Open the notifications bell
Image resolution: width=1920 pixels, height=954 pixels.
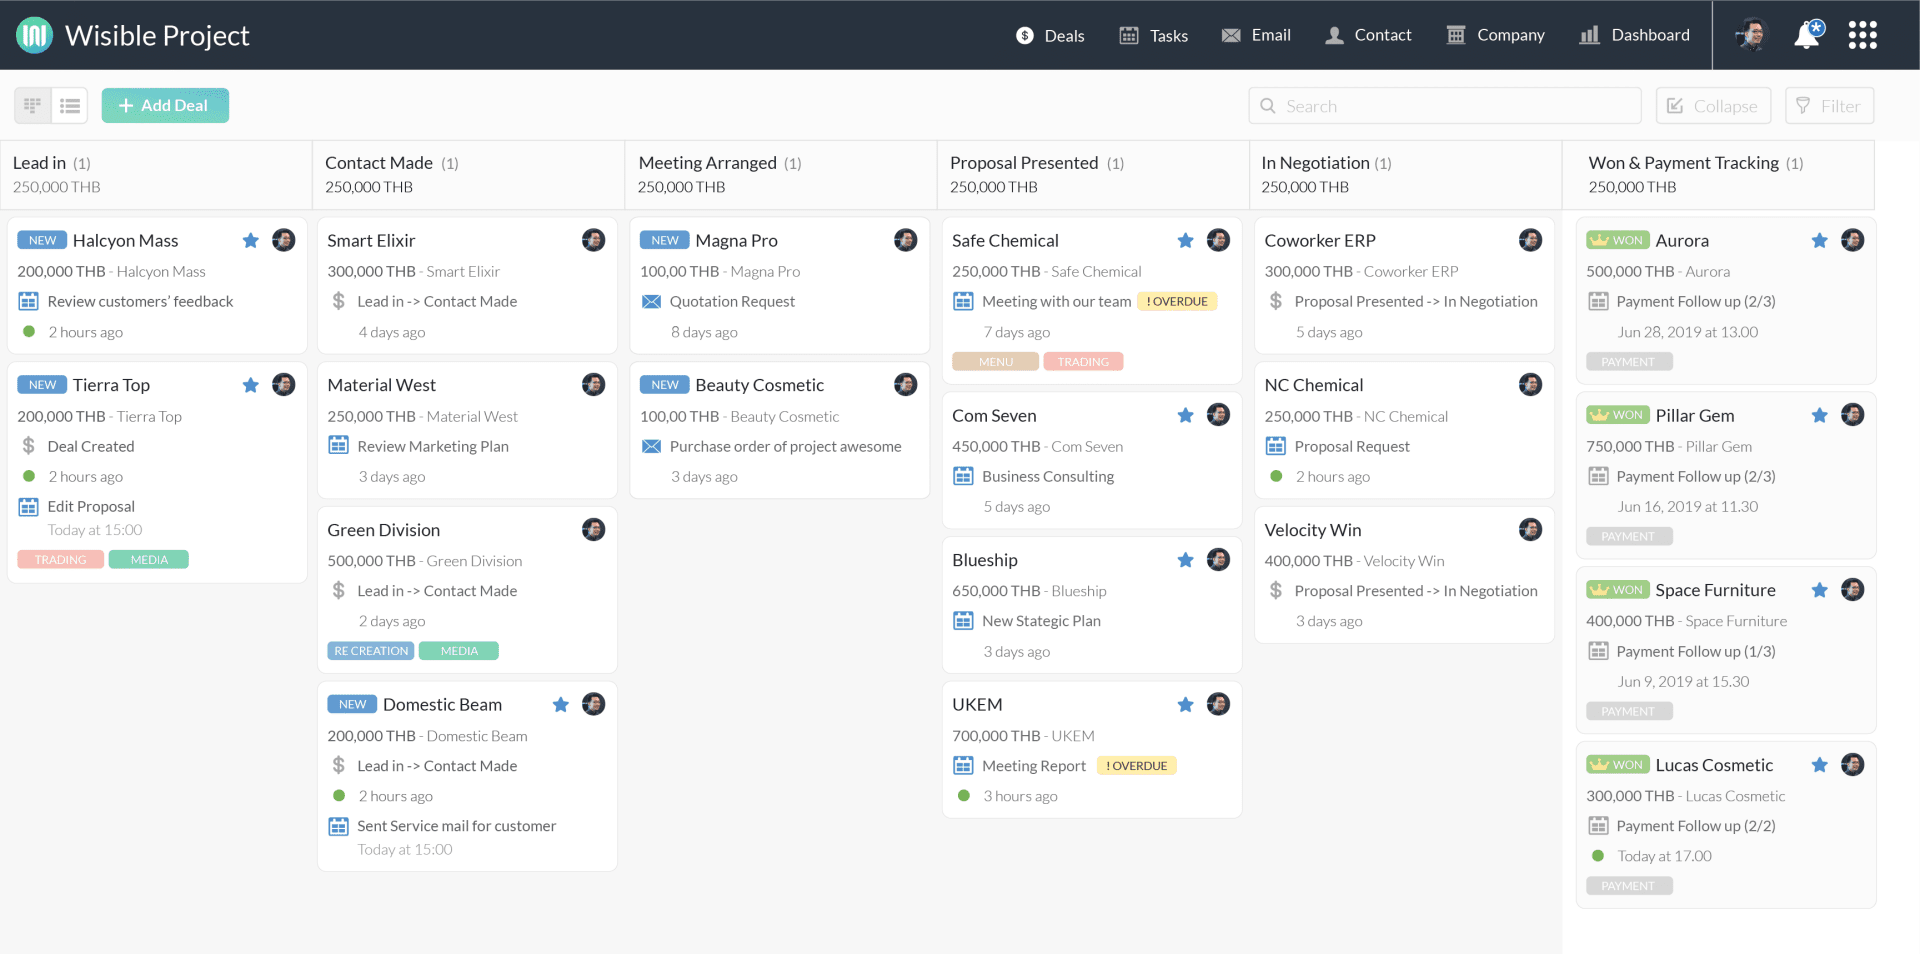pos(1807,34)
